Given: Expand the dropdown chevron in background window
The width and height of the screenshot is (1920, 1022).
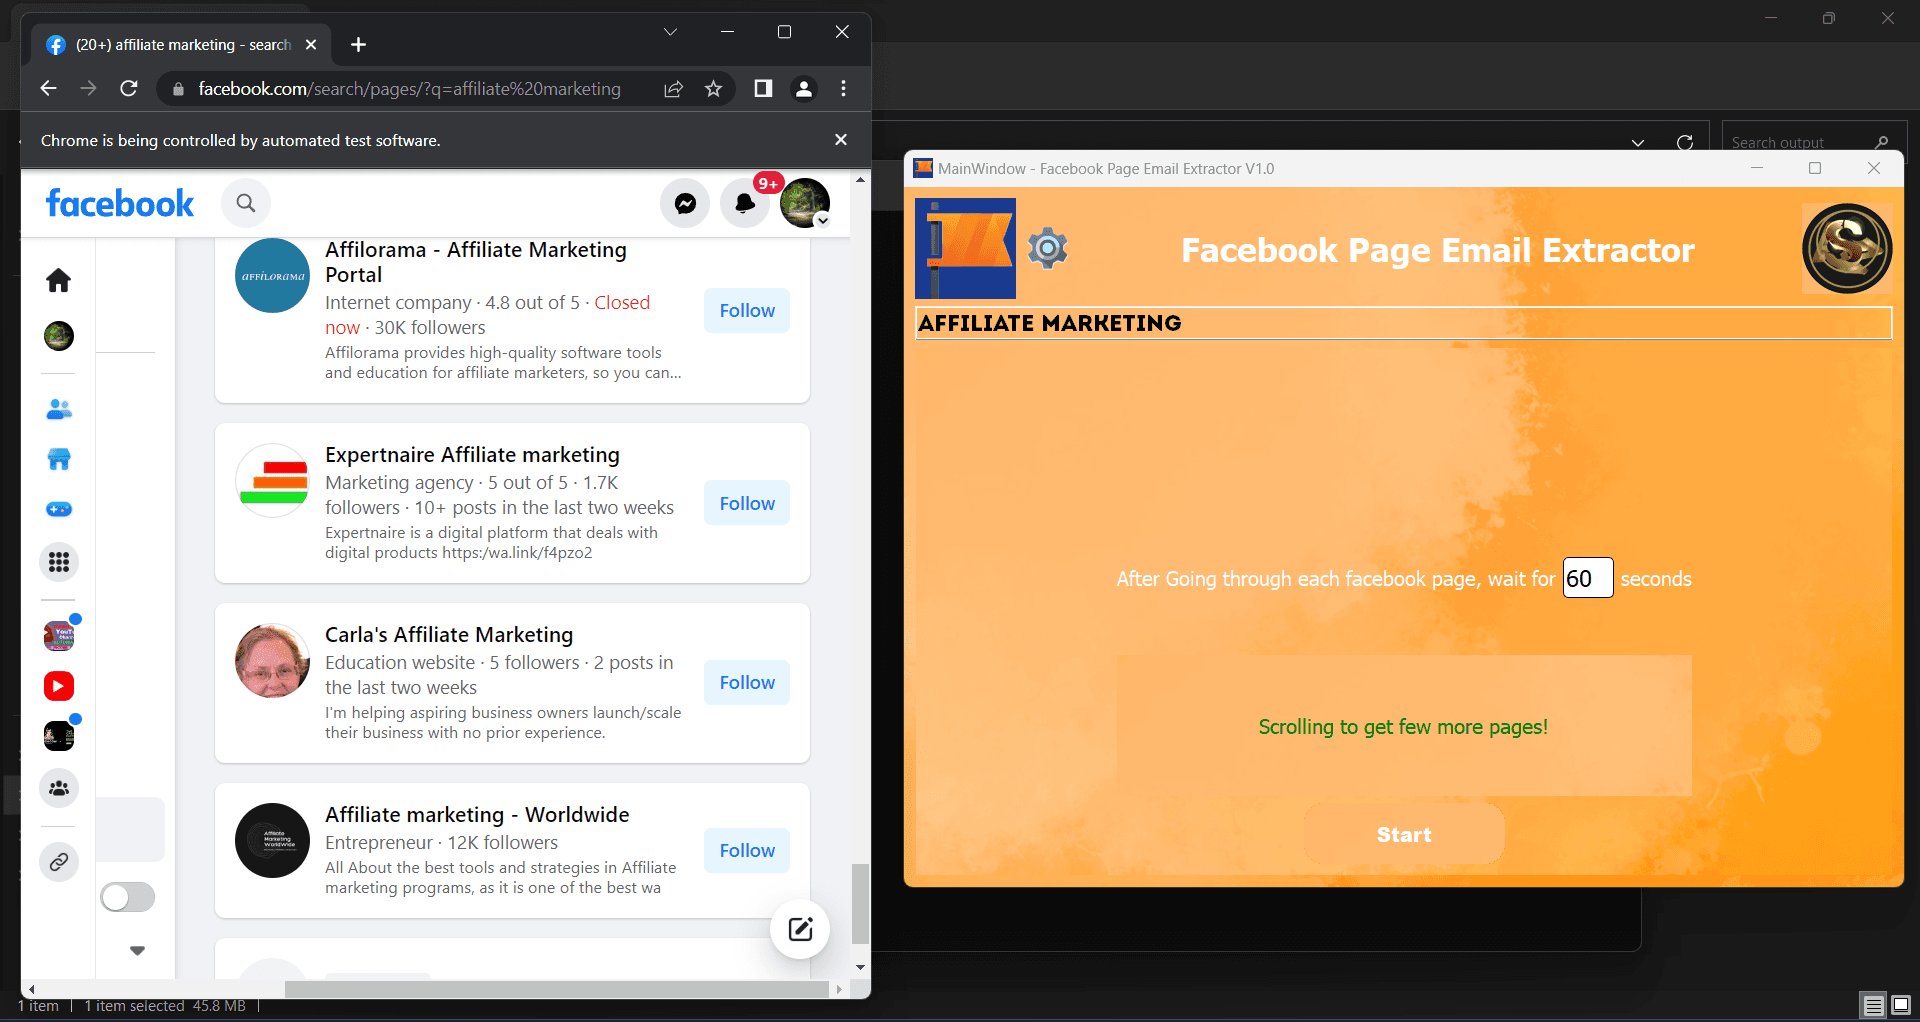Looking at the screenshot, I should point(1638,143).
